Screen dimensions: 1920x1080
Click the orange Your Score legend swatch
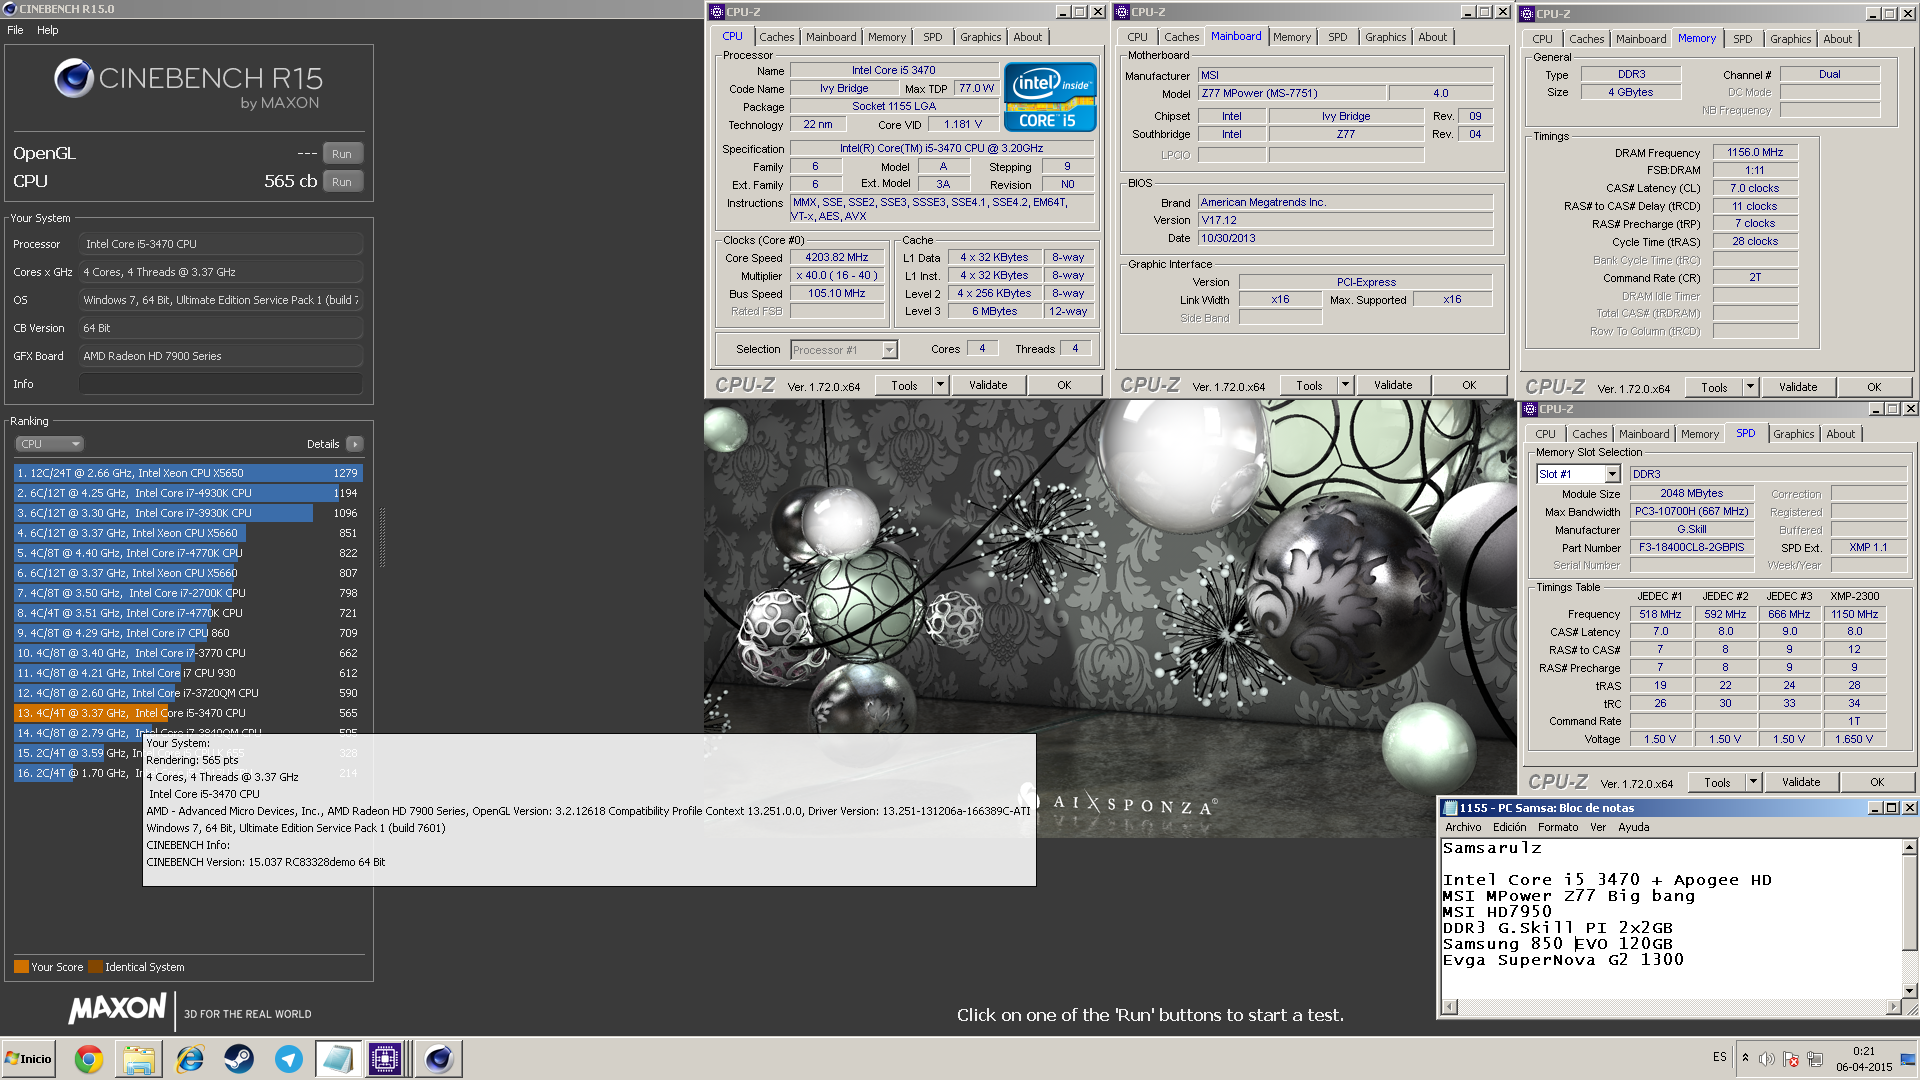click(x=21, y=967)
